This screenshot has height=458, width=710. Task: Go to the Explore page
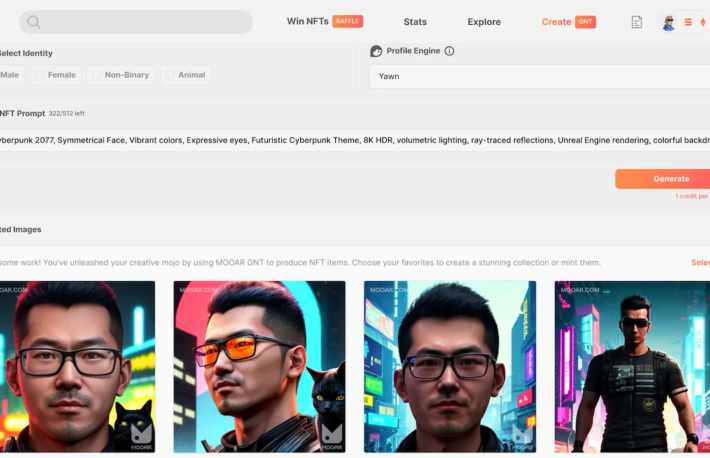(484, 22)
